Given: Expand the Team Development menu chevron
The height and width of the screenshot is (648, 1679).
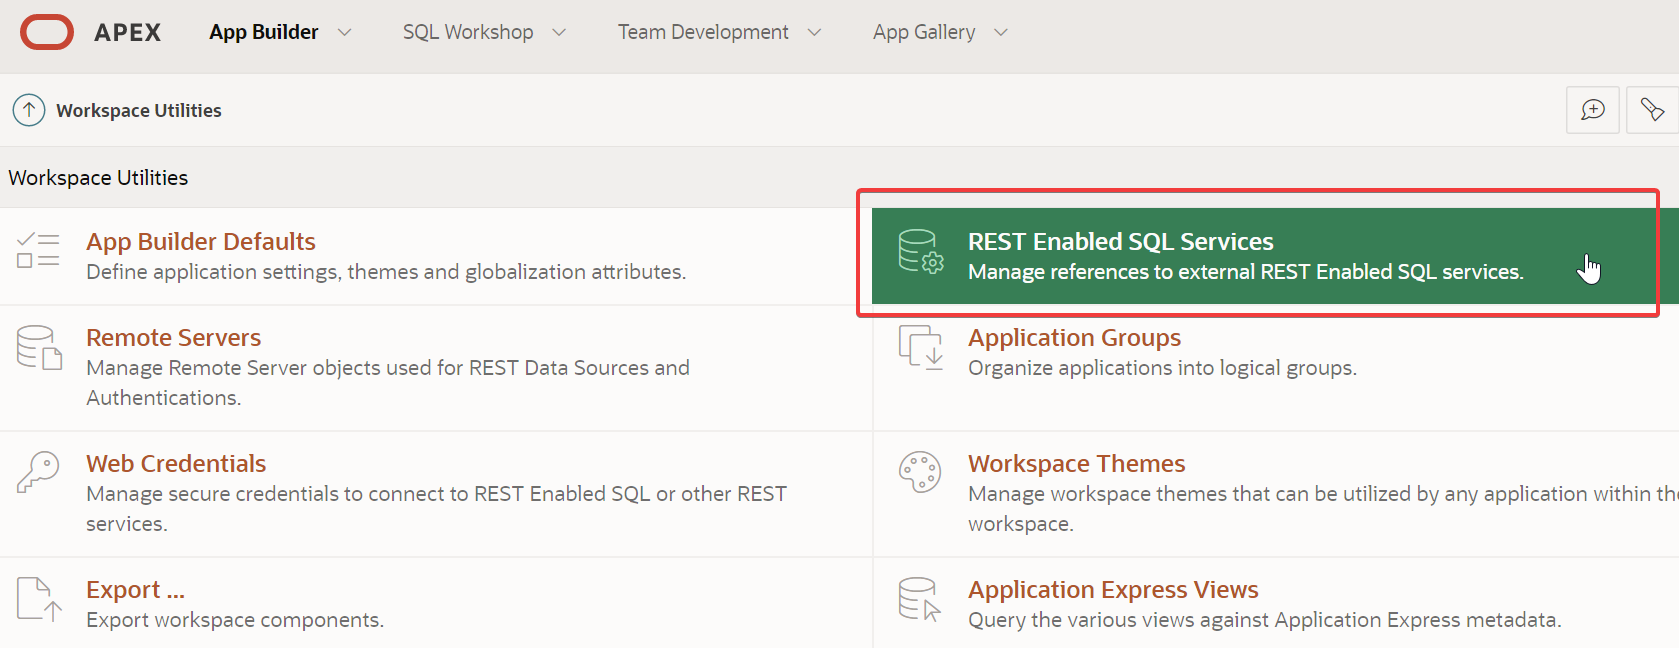Looking at the screenshot, I should [814, 32].
